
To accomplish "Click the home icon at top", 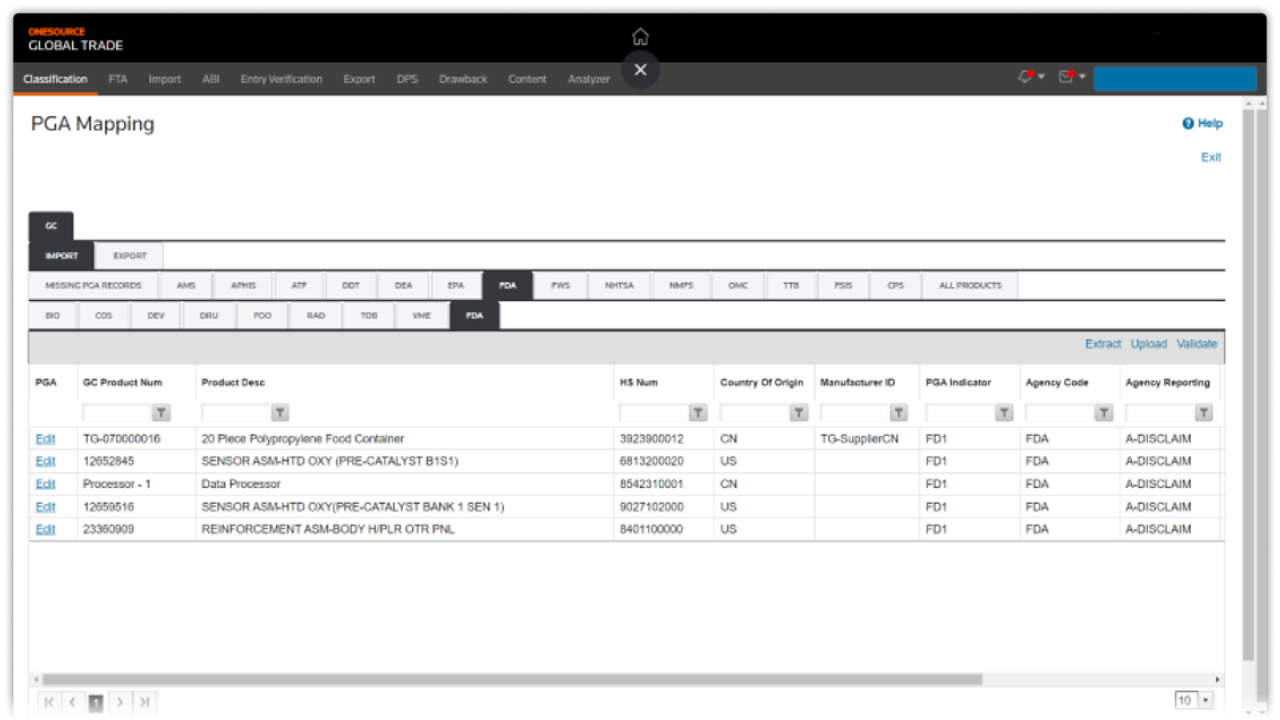I will pyautogui.click(x=640, y=37).
